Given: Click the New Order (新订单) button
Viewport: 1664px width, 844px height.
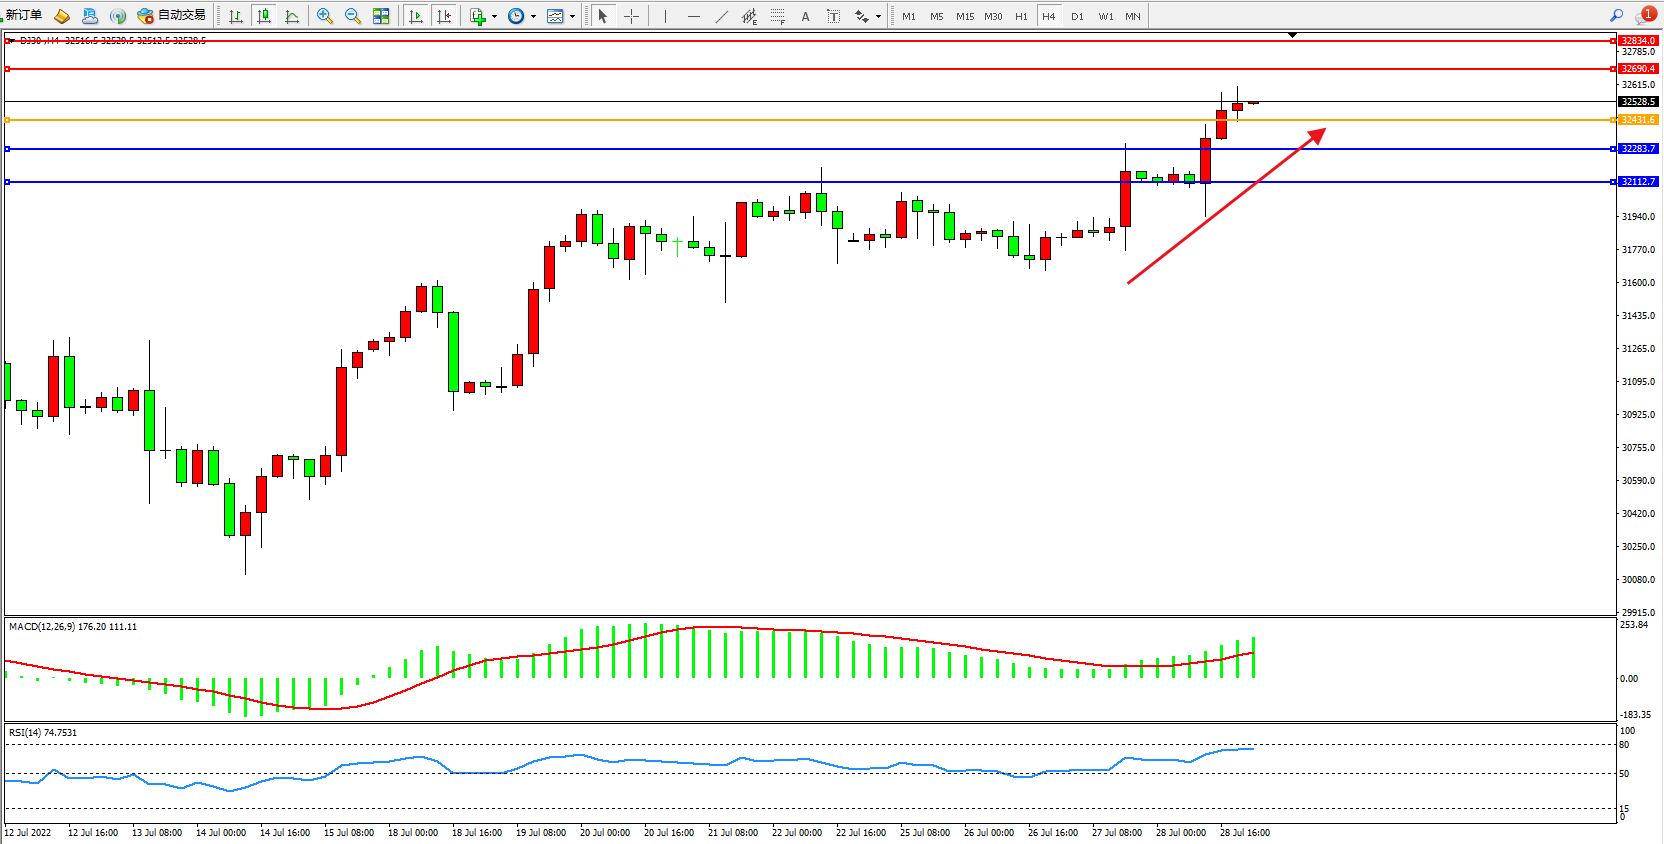Looking at the screenshot, I should point(24,15).
